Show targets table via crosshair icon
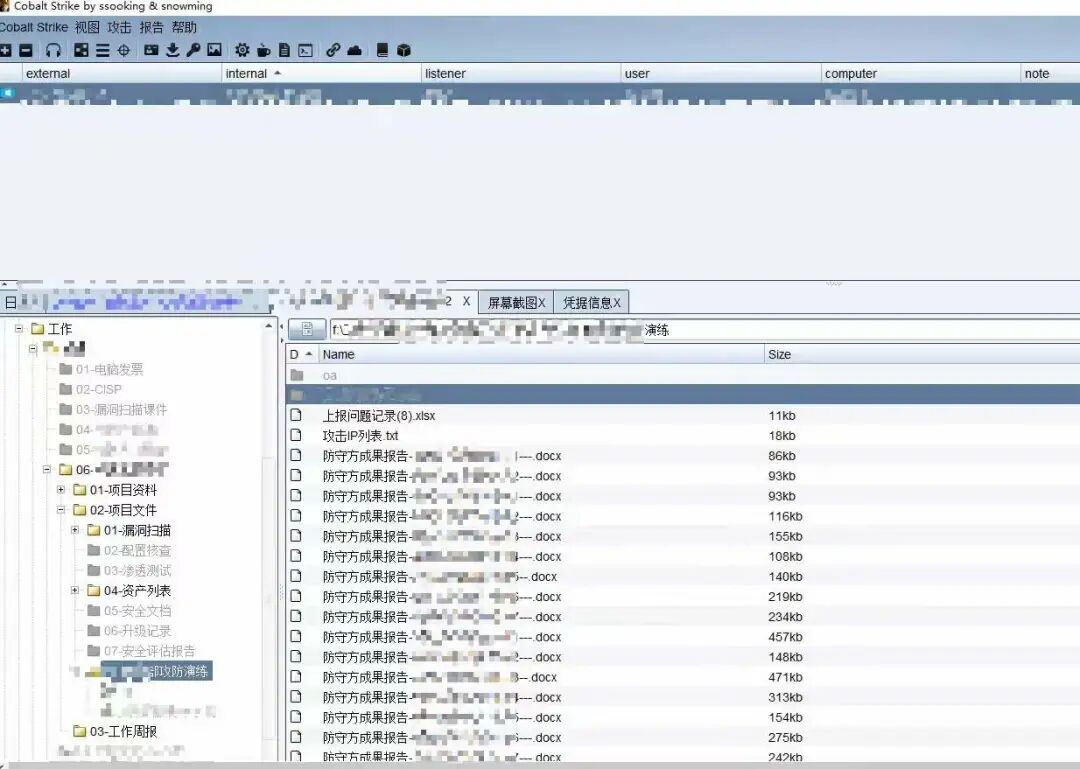Viewport: 1080px width, 769px height. coord(124,50)
